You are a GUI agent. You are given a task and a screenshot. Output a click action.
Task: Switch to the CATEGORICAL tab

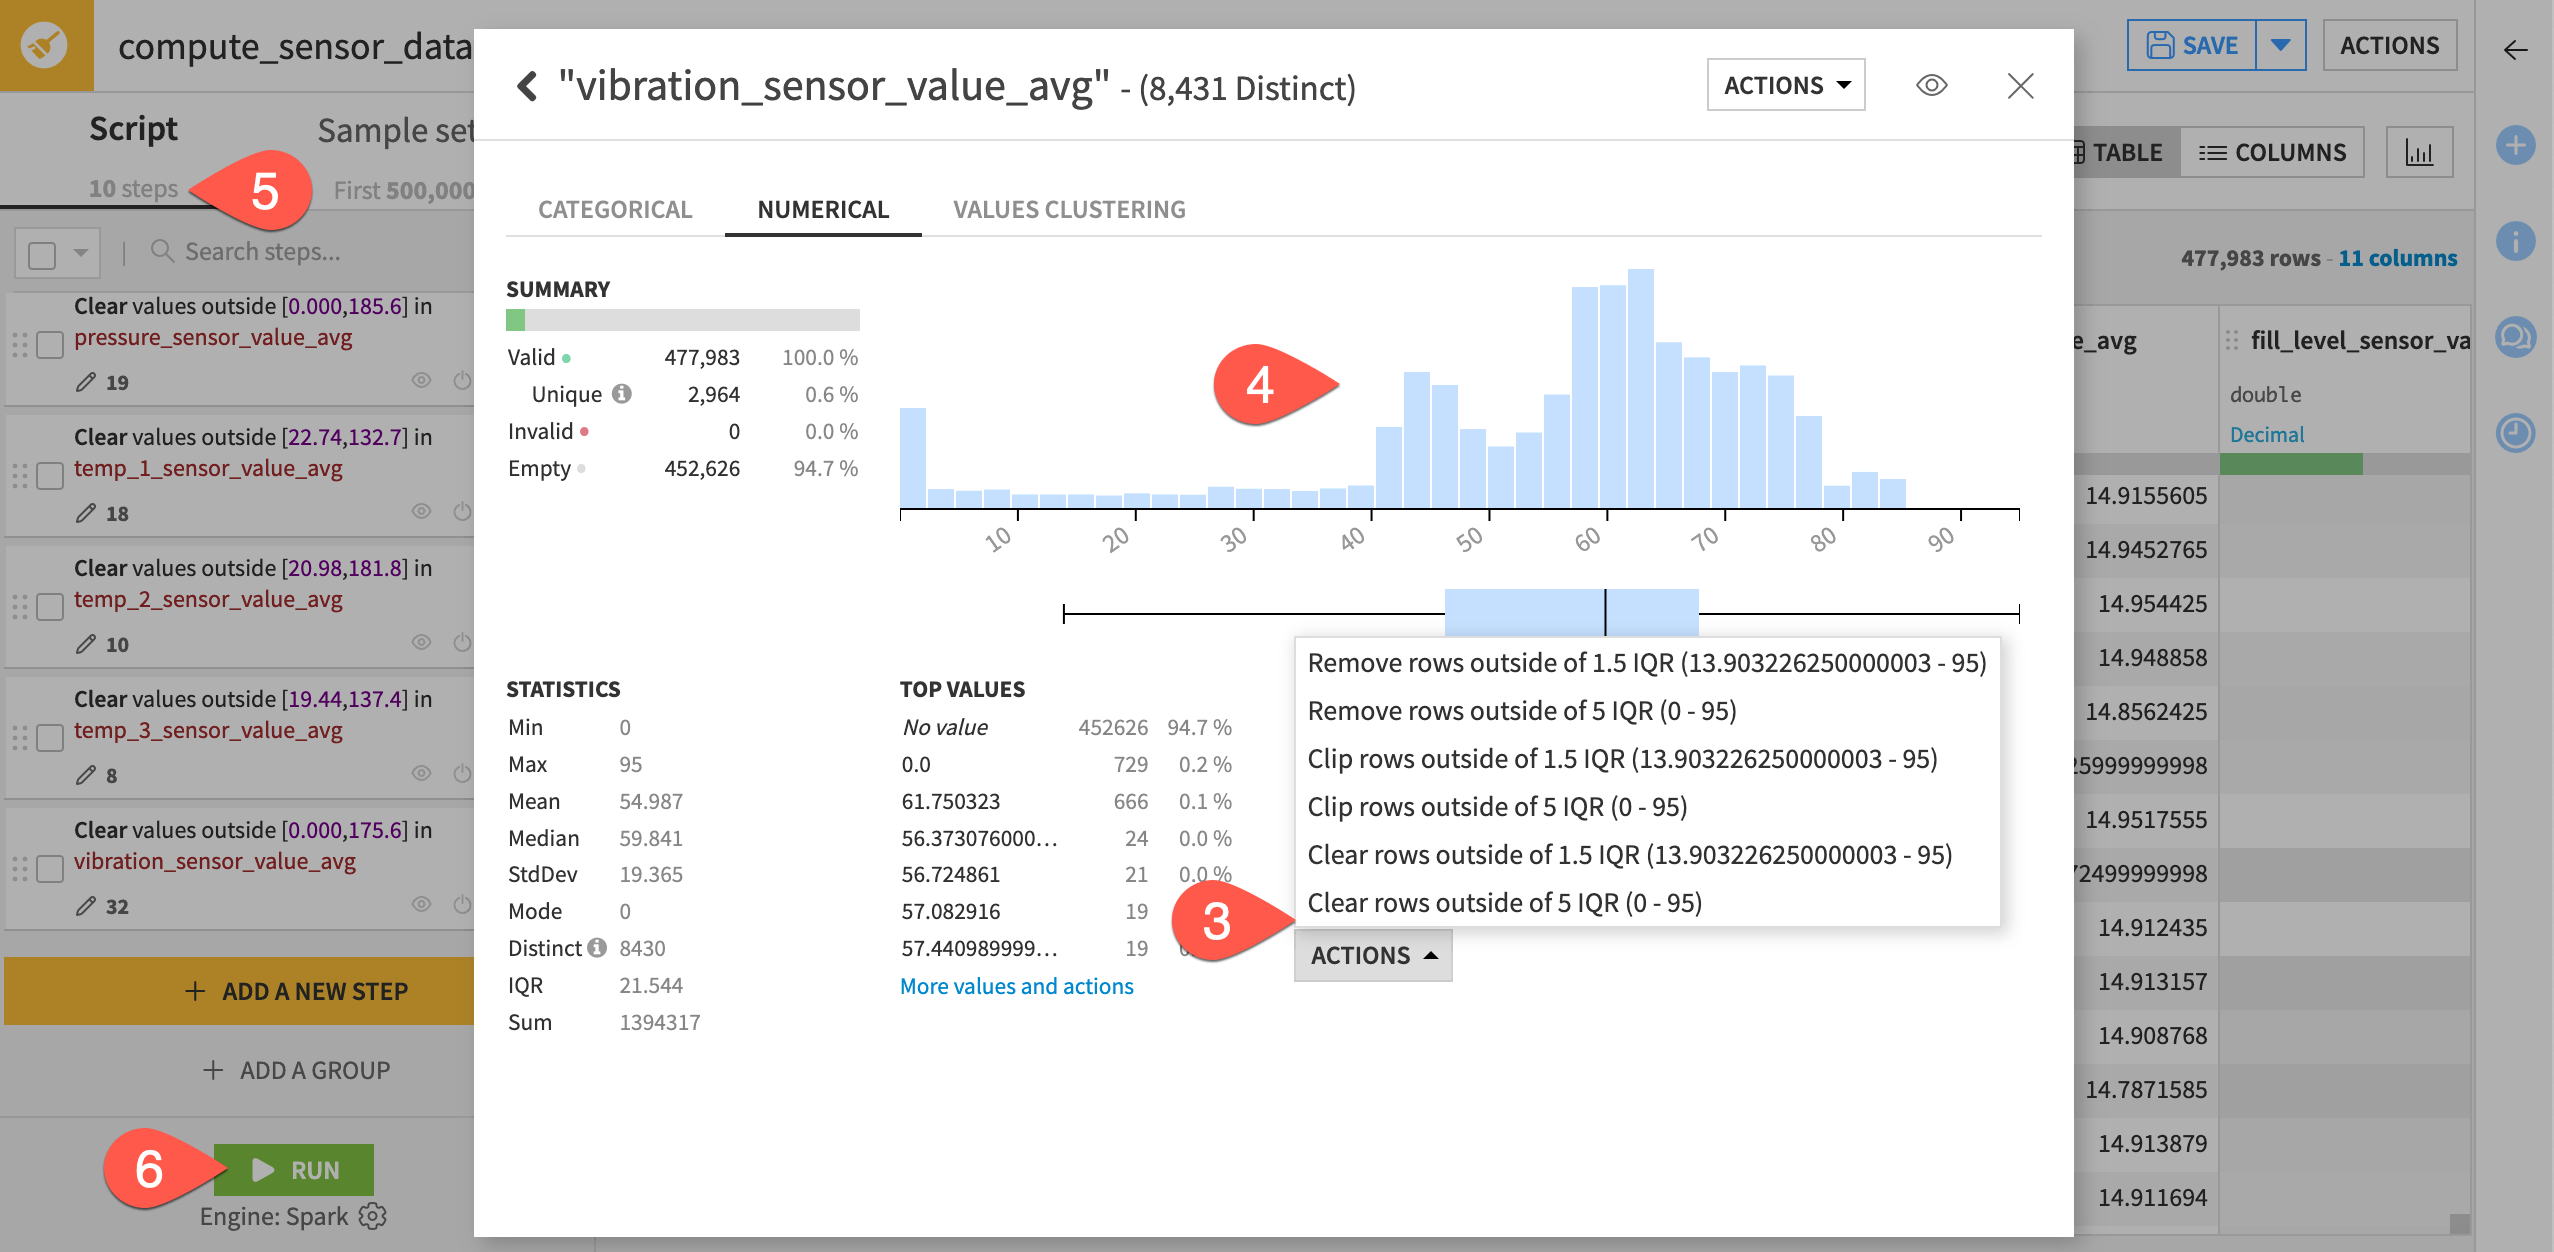[614, 209]
